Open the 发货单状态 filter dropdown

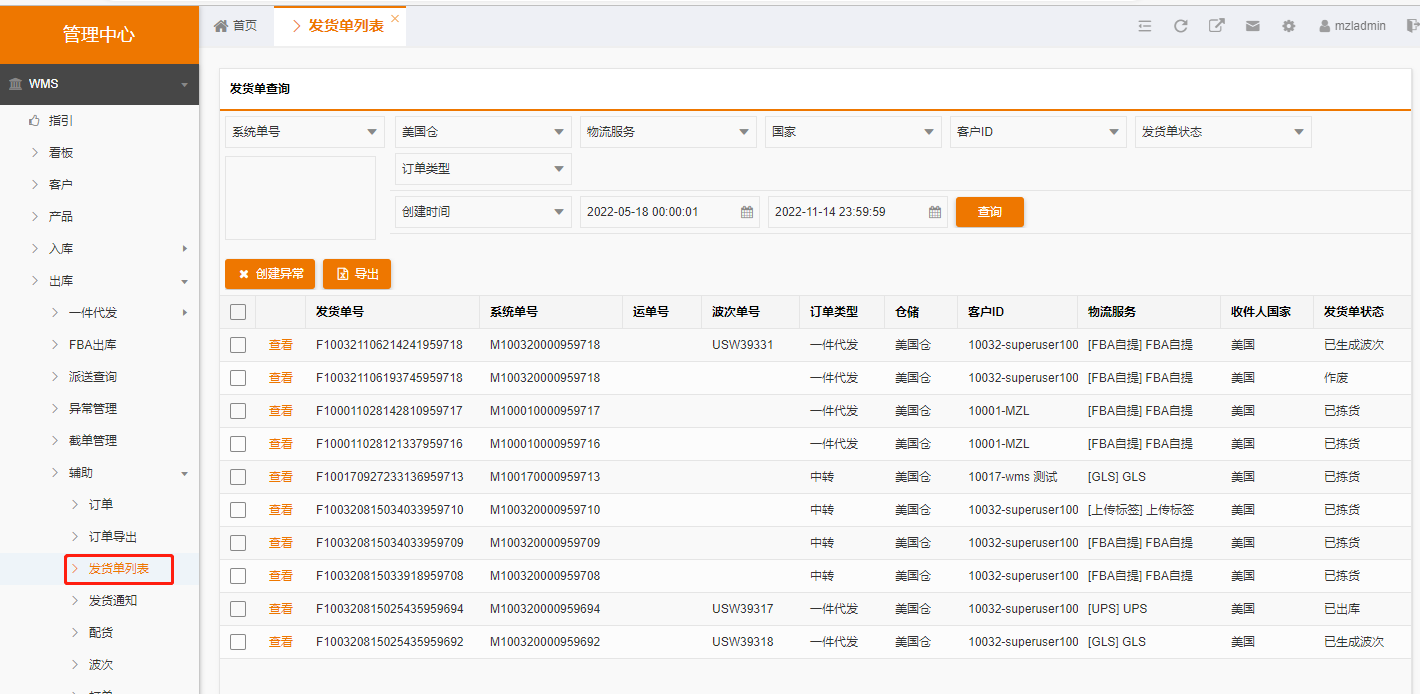pos(1223,132)
